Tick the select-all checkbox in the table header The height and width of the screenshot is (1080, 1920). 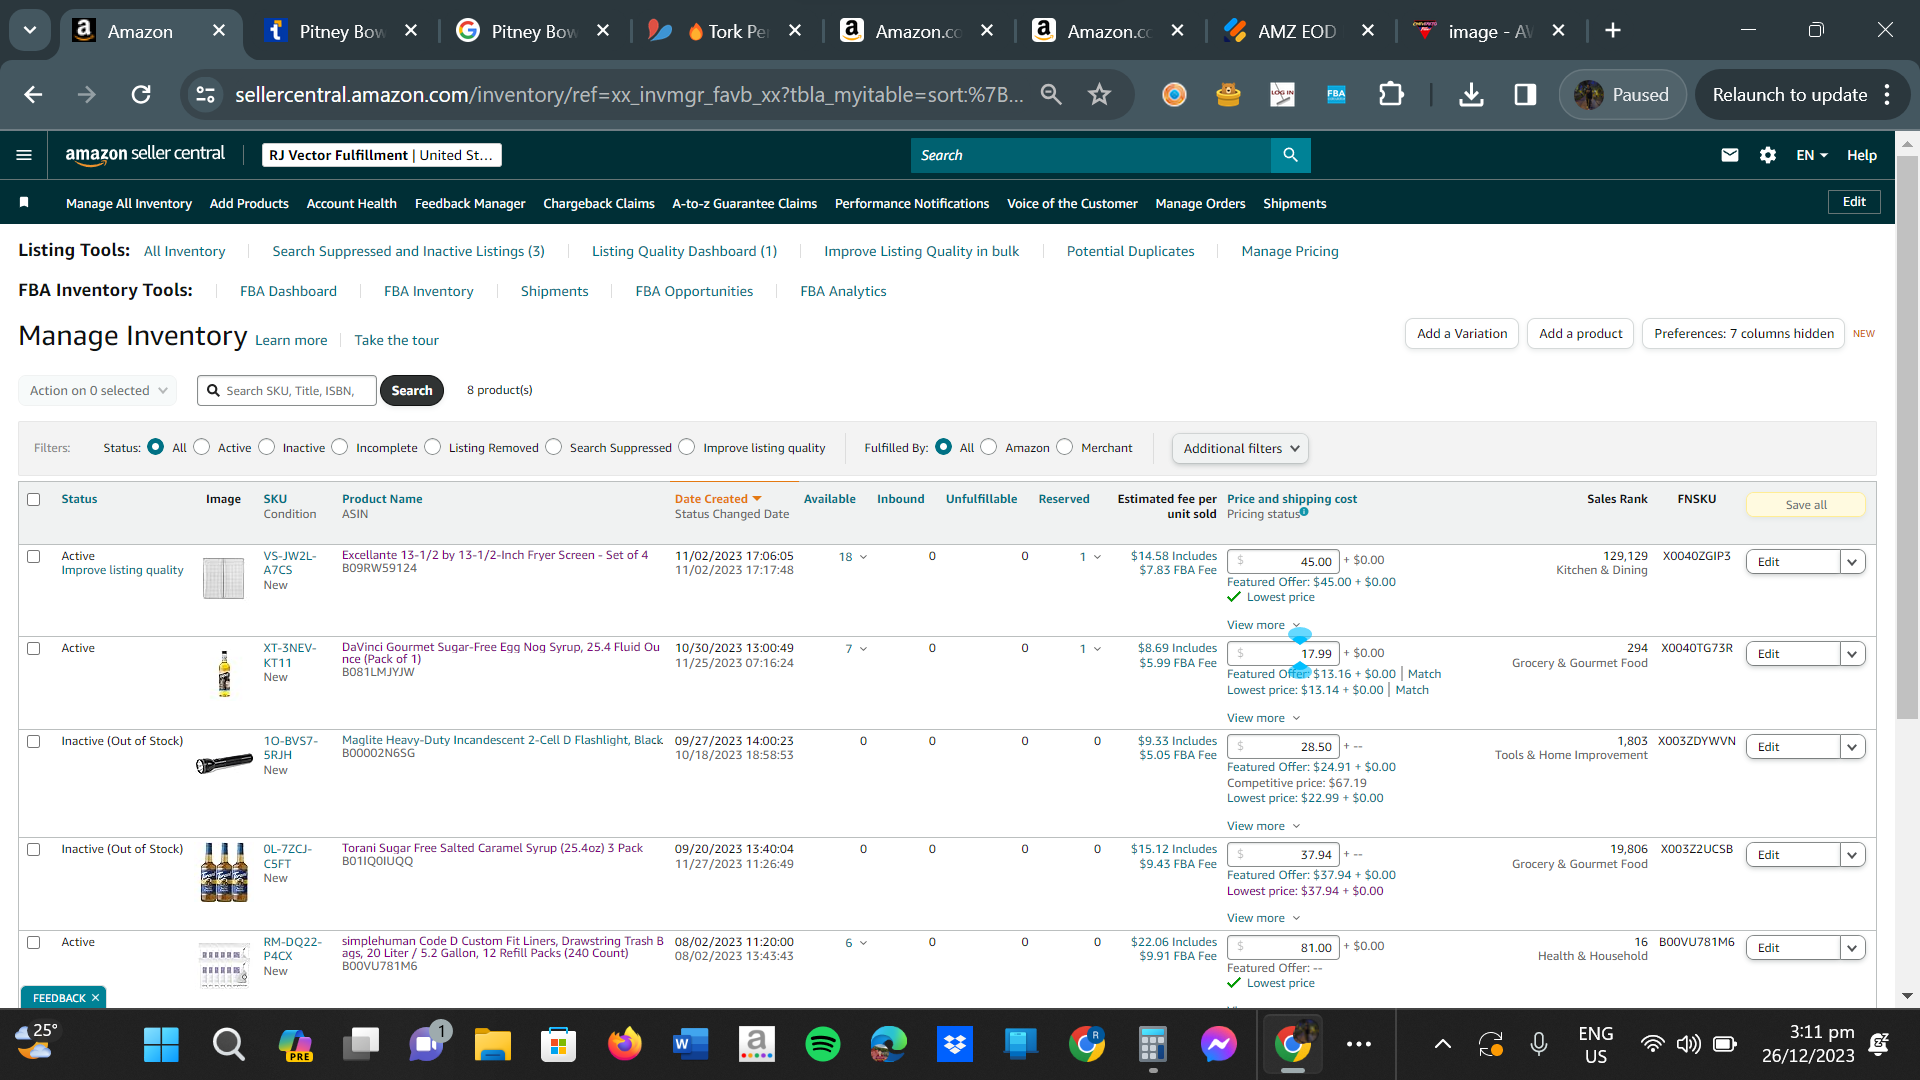(x=34, y=499)
